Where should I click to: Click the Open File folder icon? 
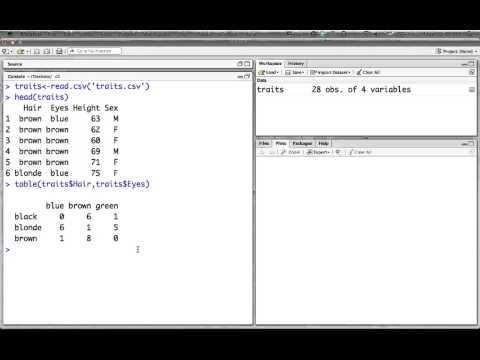[21, 51]
